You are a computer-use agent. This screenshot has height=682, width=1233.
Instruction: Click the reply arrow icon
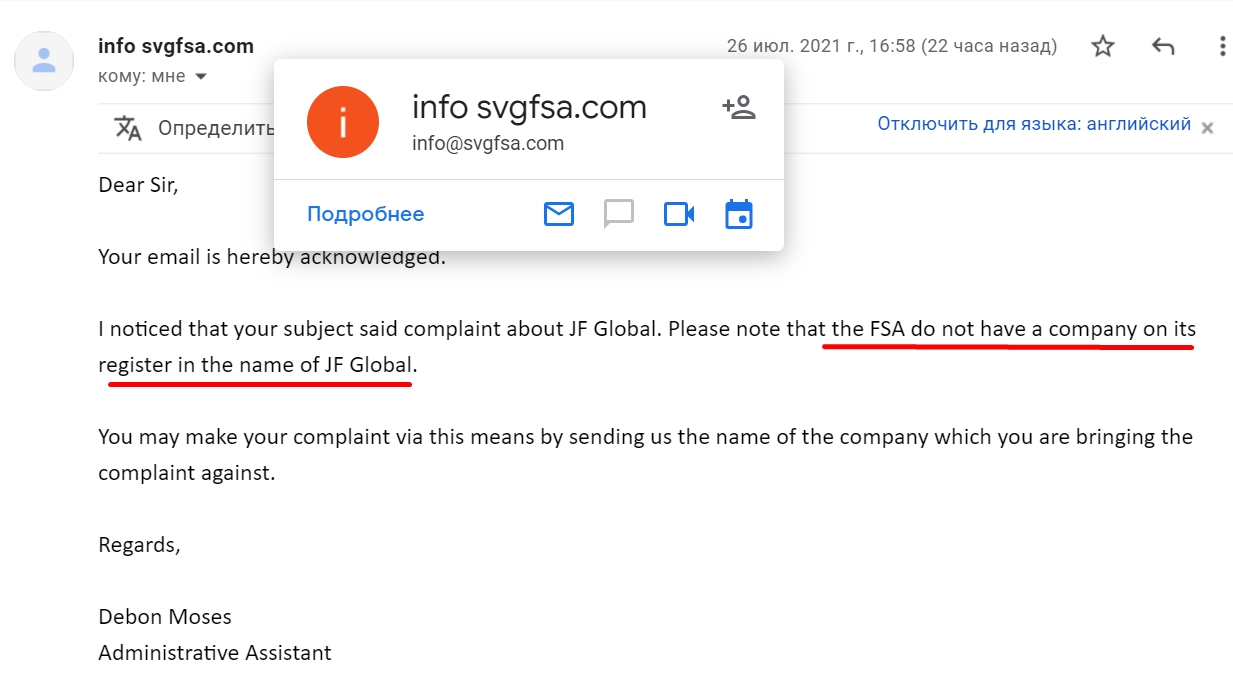click(1163, 46)
